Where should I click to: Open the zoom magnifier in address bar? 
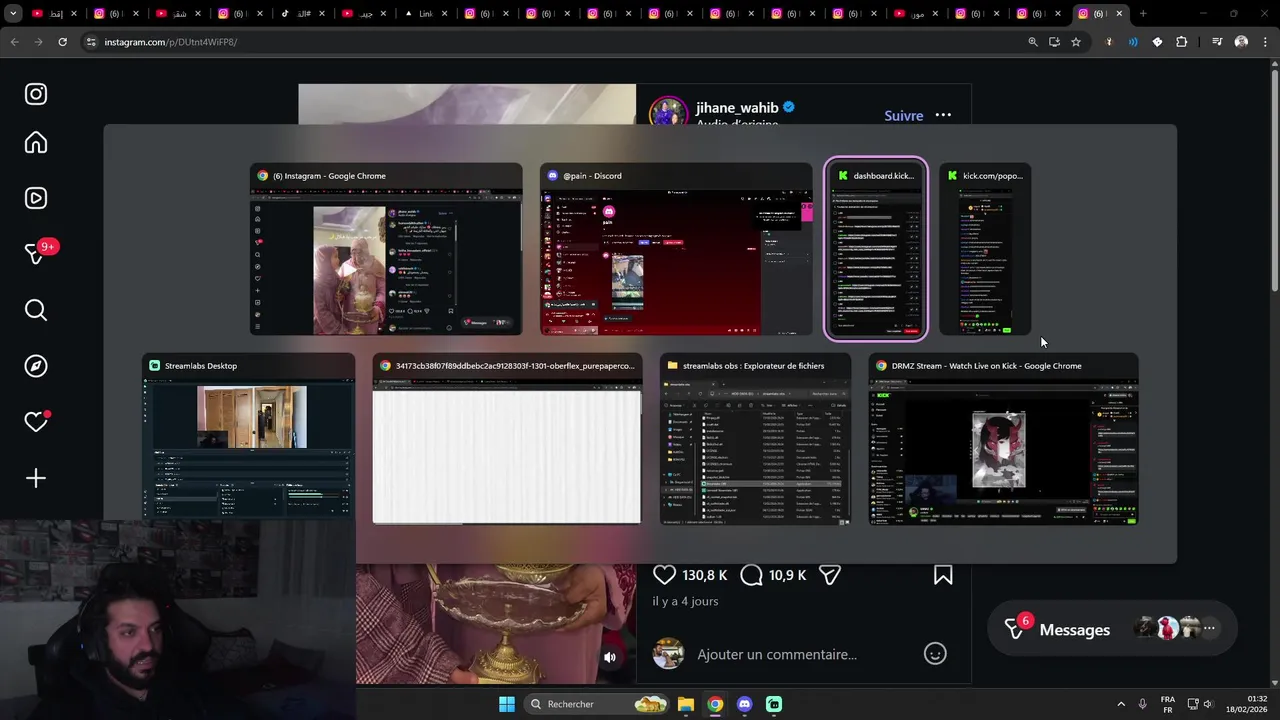[1033, 42]
